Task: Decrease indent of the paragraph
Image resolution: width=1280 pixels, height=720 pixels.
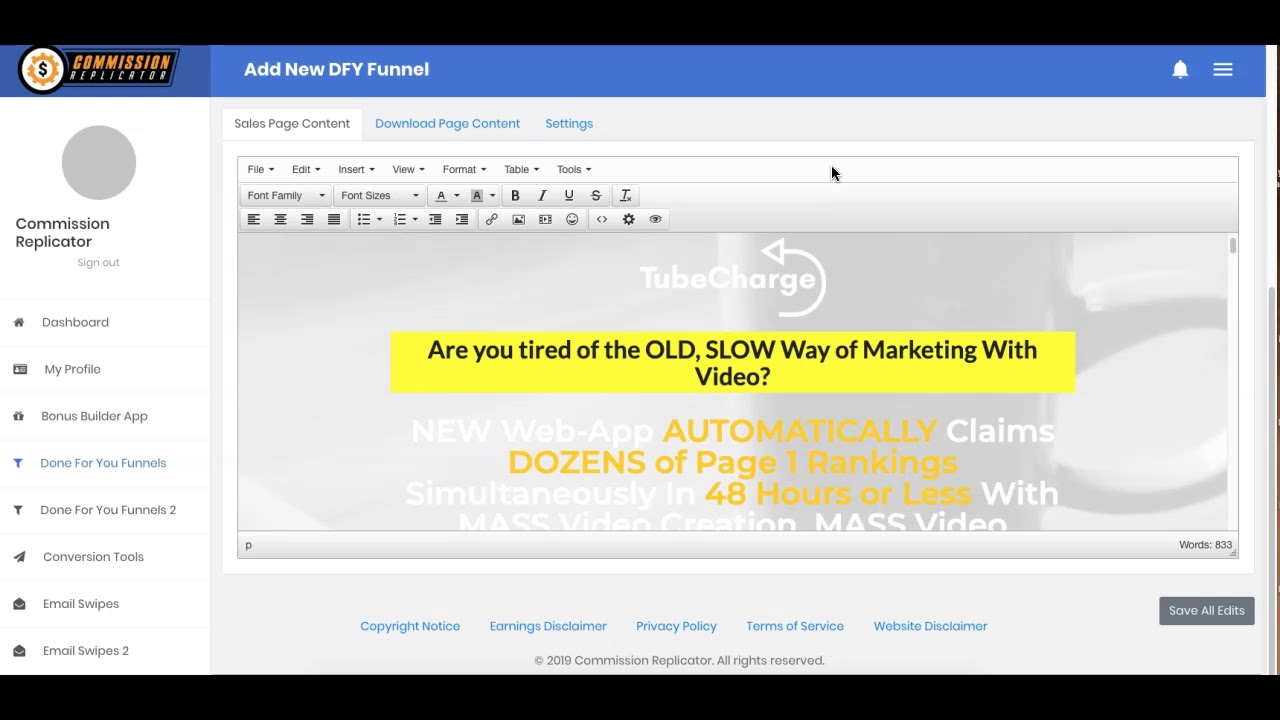Action: point(435,219)
